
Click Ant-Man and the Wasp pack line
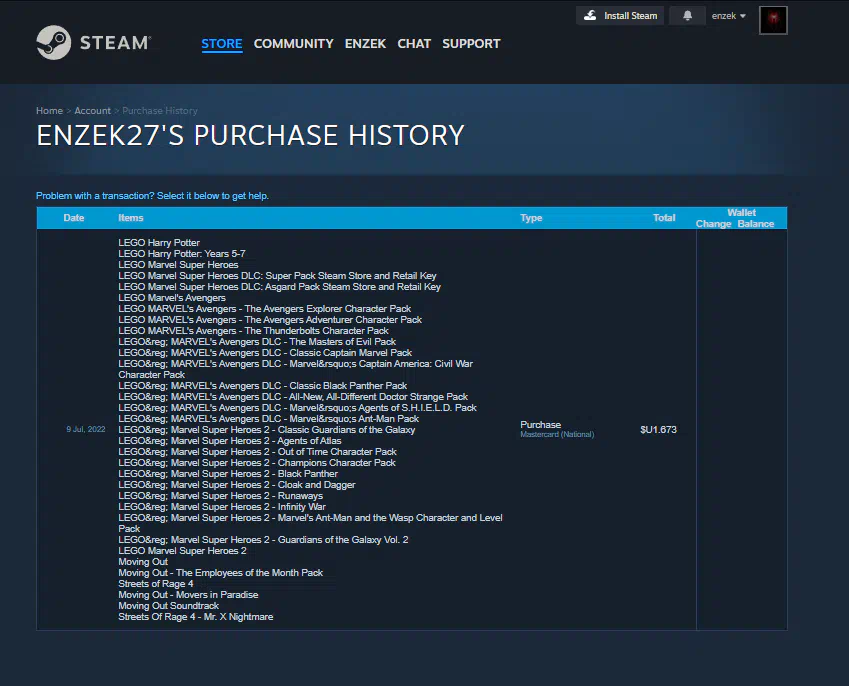pos(310,523)
